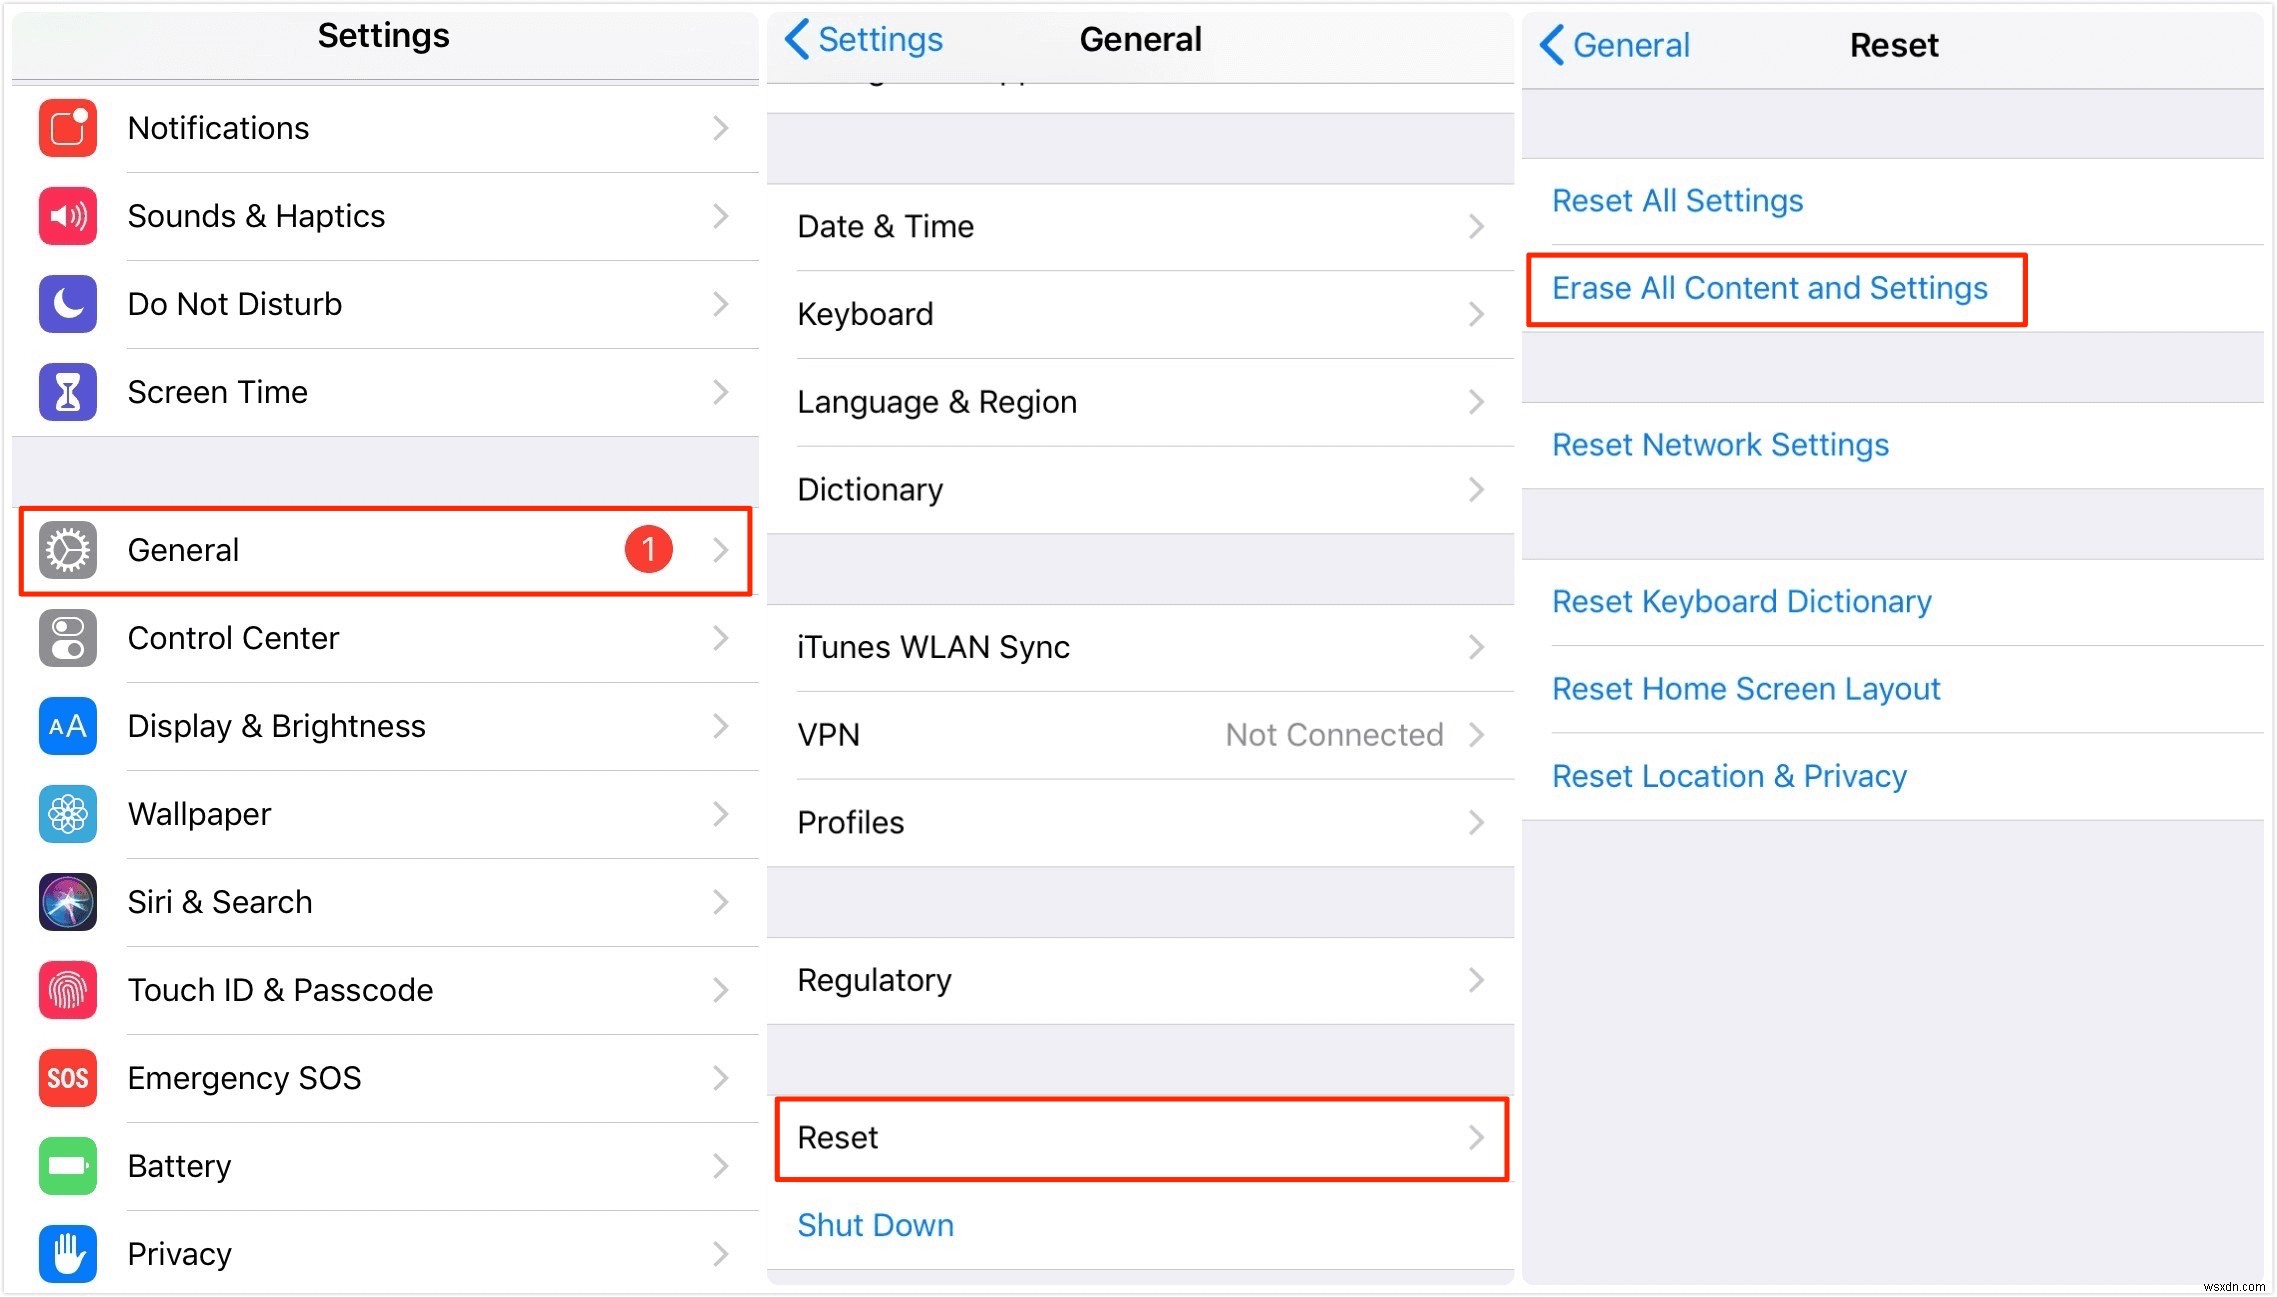2277x1297 pixels.
Task: Select Reset All Settings option
Action: click(1680, 200)
